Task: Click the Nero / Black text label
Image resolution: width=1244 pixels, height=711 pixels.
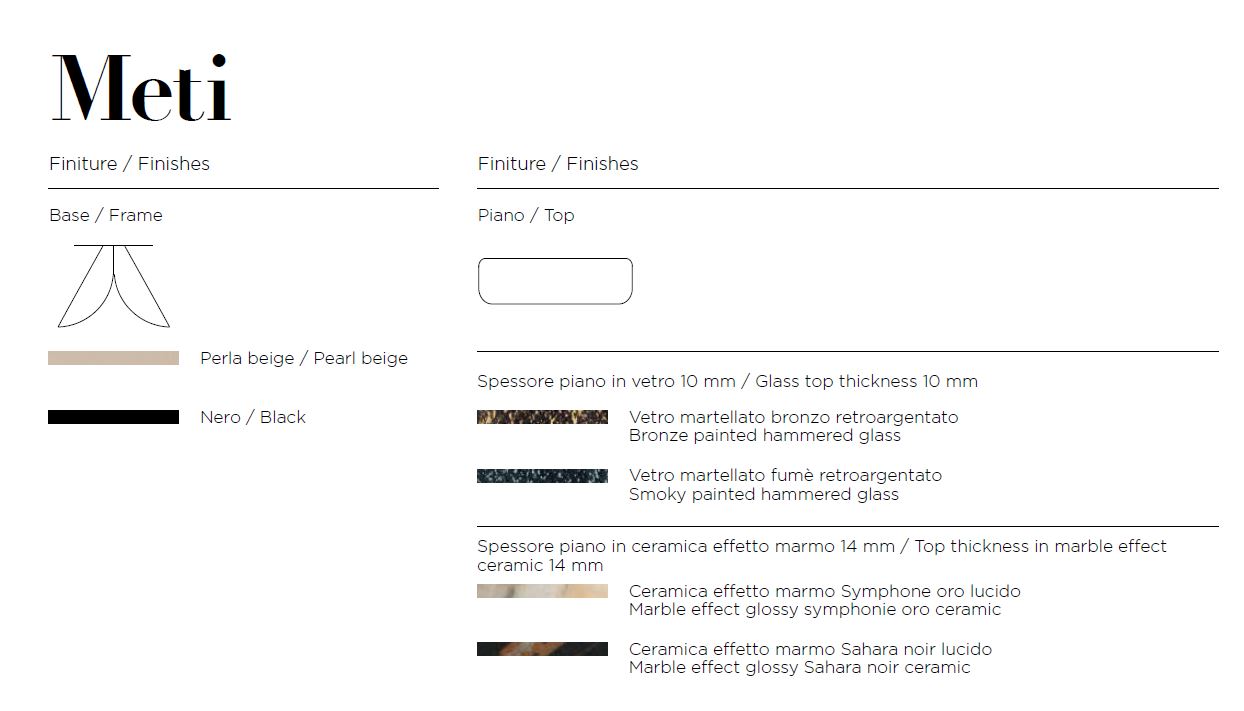Action: [x=253, y=417]
